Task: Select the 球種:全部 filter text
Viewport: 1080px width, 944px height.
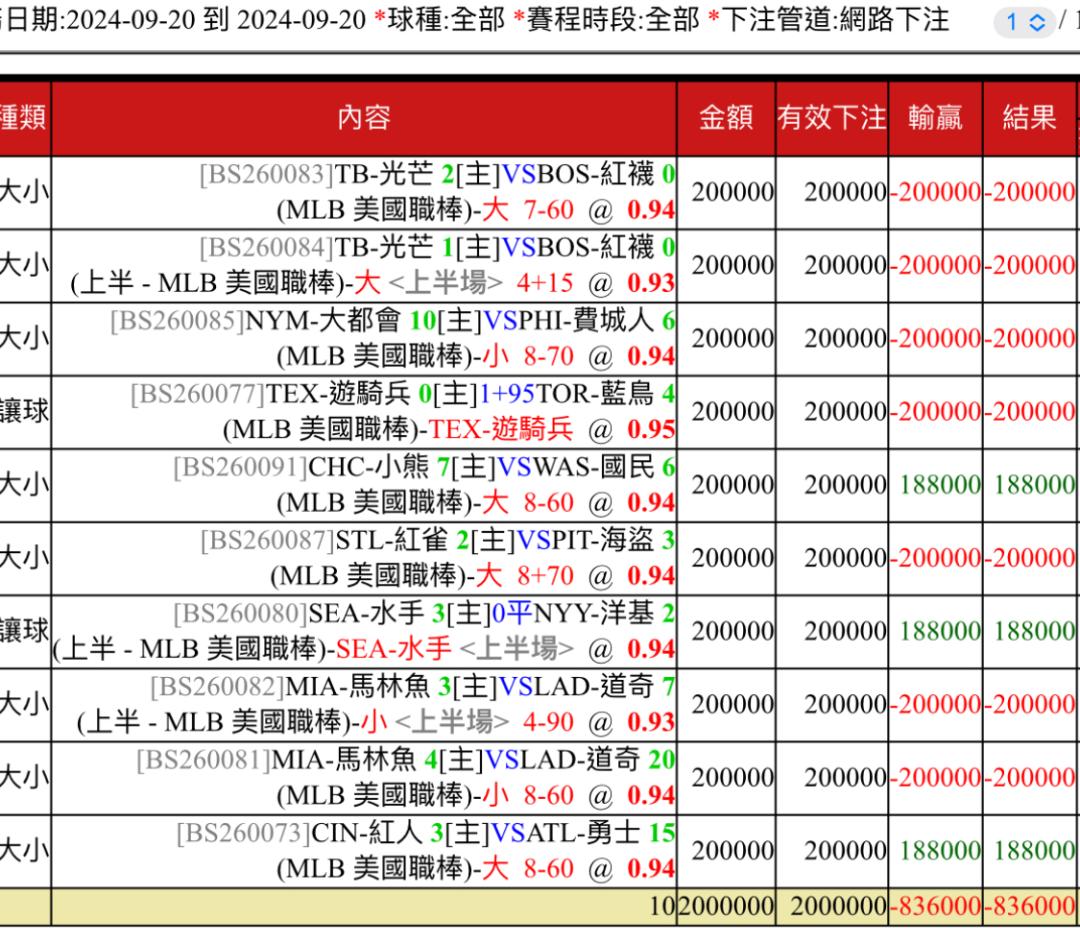Action: 446,20
